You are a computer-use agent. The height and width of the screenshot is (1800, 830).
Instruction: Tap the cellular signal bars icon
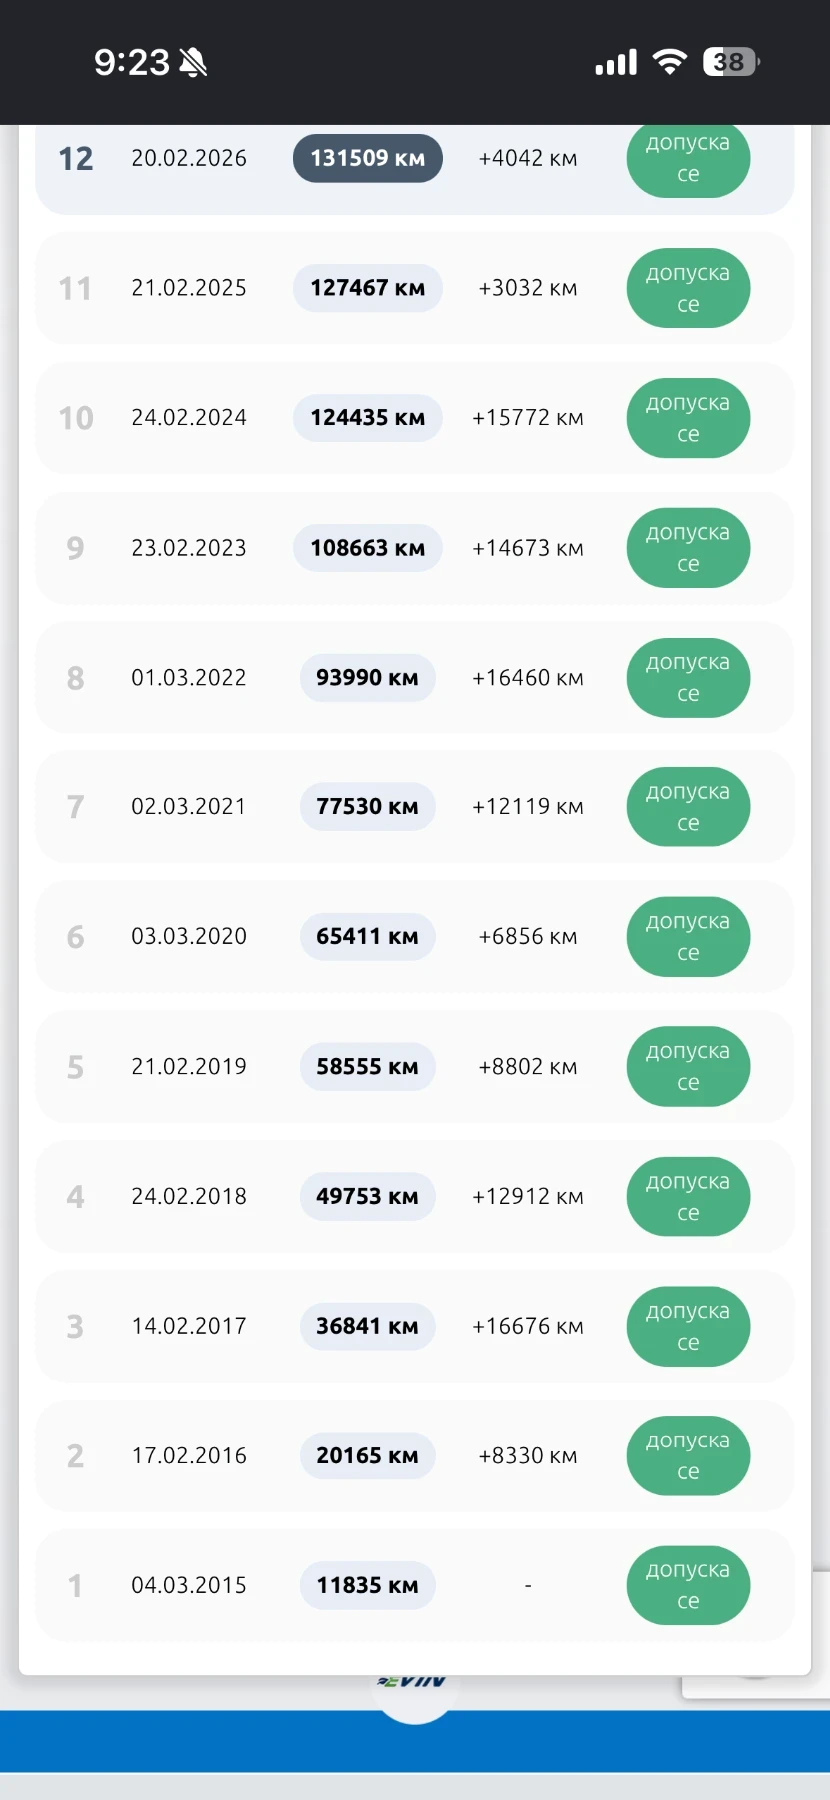[x=616, y=63]
